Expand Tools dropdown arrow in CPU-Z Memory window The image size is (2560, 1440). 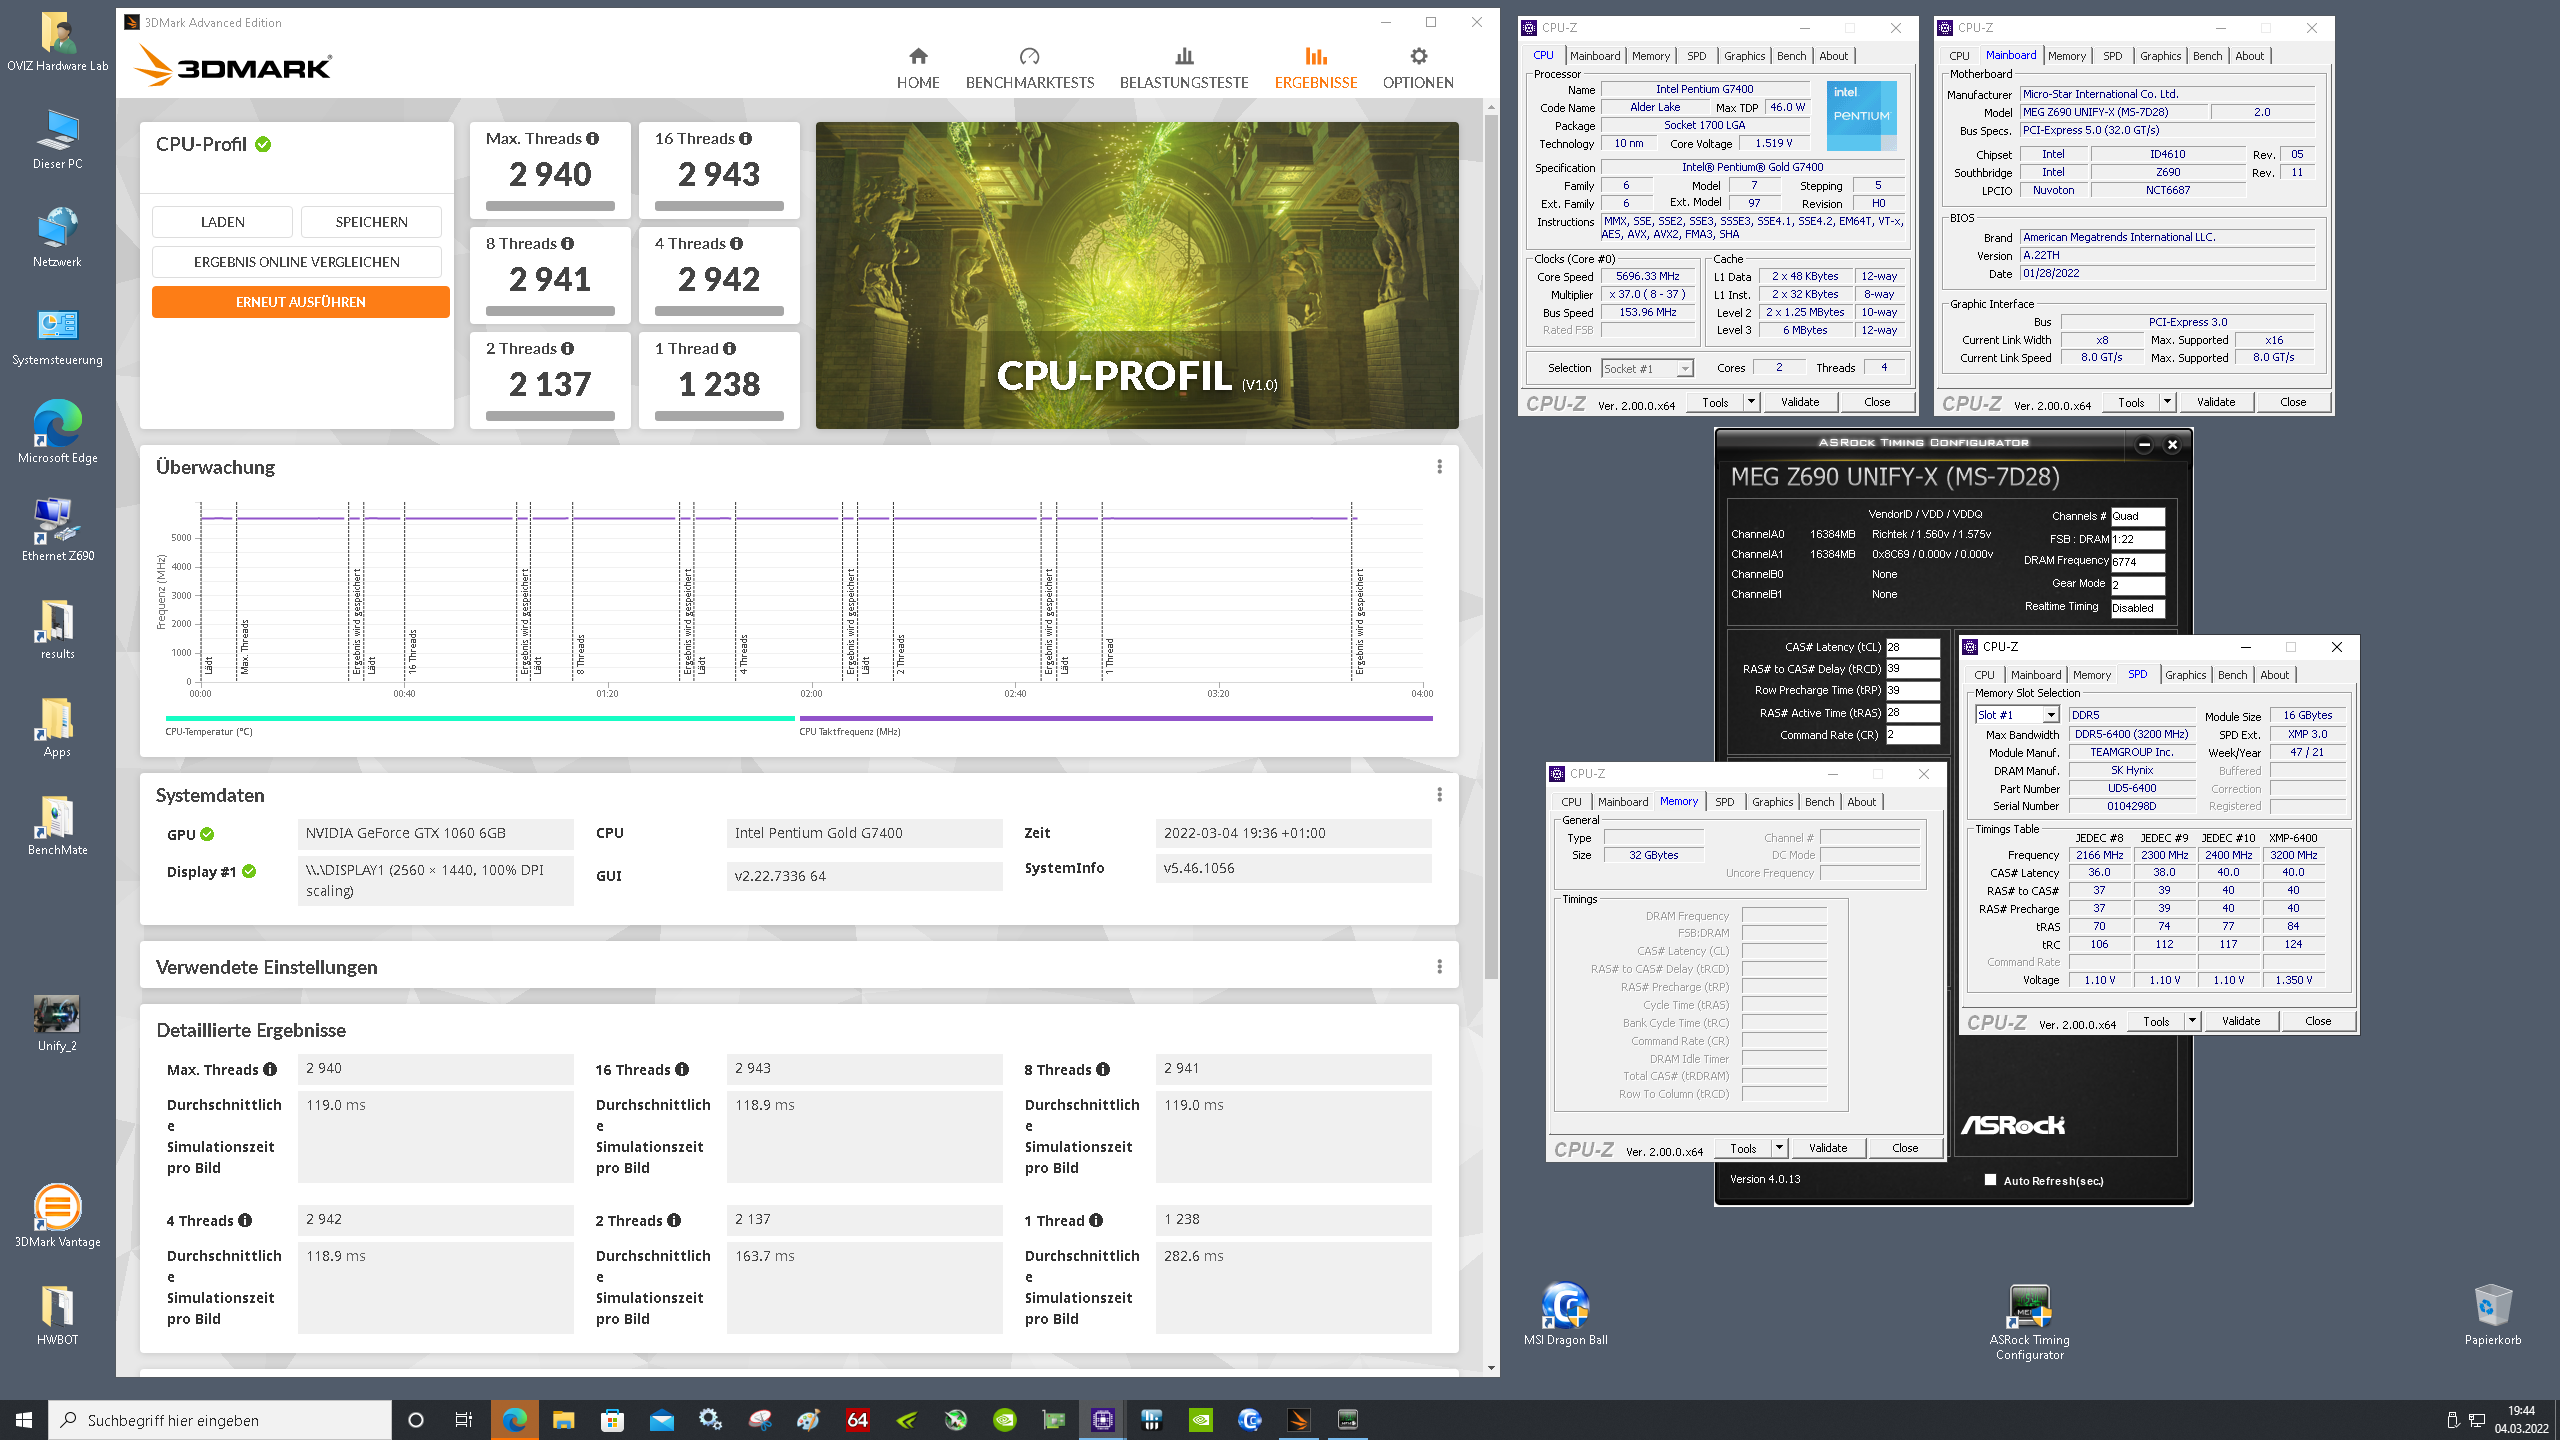tap(1779, 1148)
